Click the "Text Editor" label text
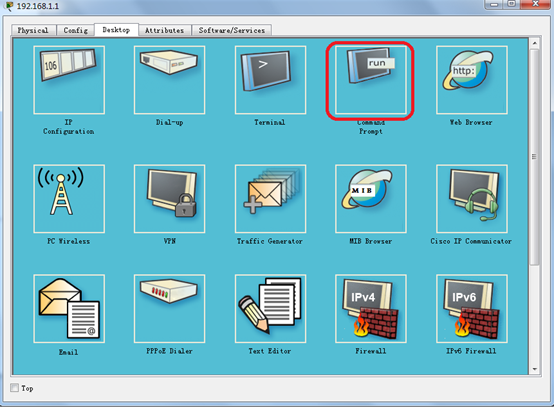The width and height of the screenshot is (554, 408). pyautogui.click(x=270, y=351)
